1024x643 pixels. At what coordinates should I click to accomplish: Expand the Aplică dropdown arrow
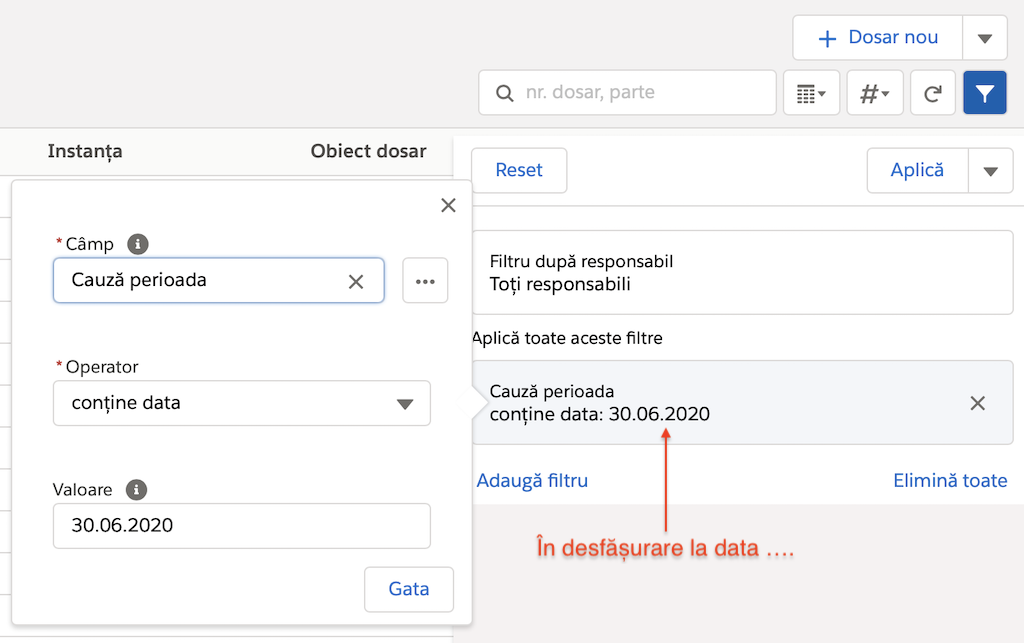(990, 171)
